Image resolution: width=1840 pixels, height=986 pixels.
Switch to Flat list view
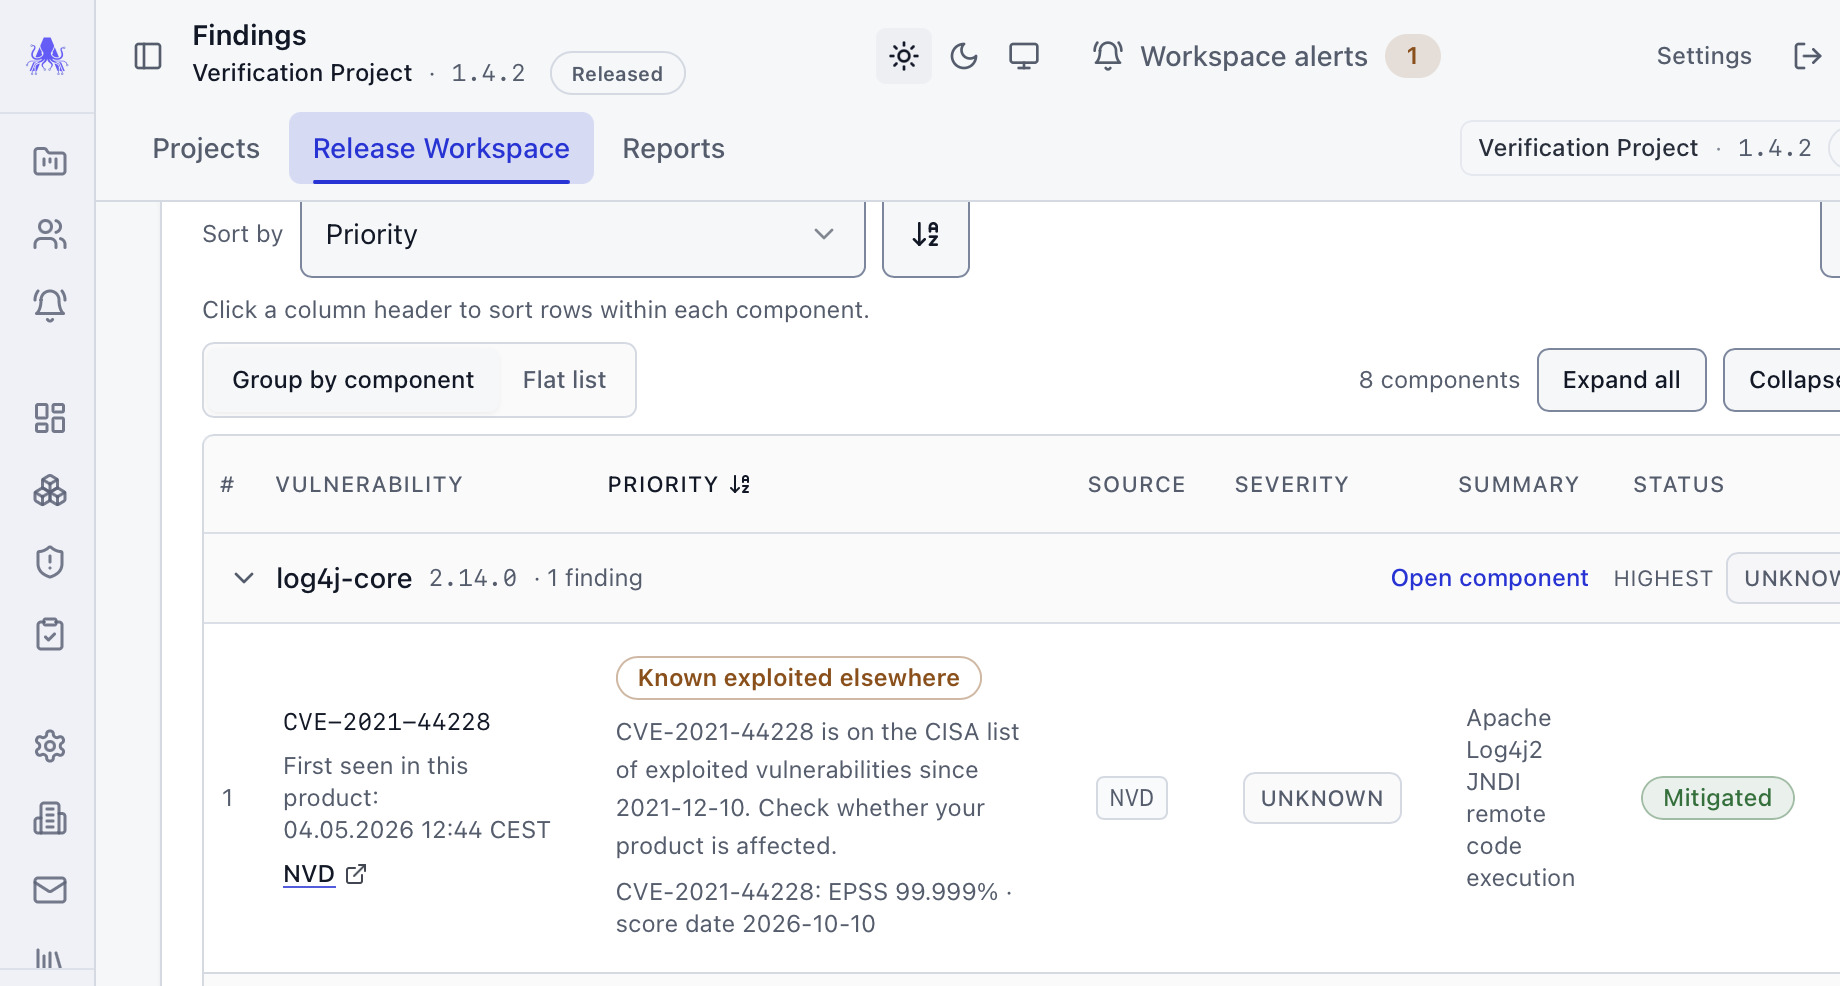tap(564, 380)
